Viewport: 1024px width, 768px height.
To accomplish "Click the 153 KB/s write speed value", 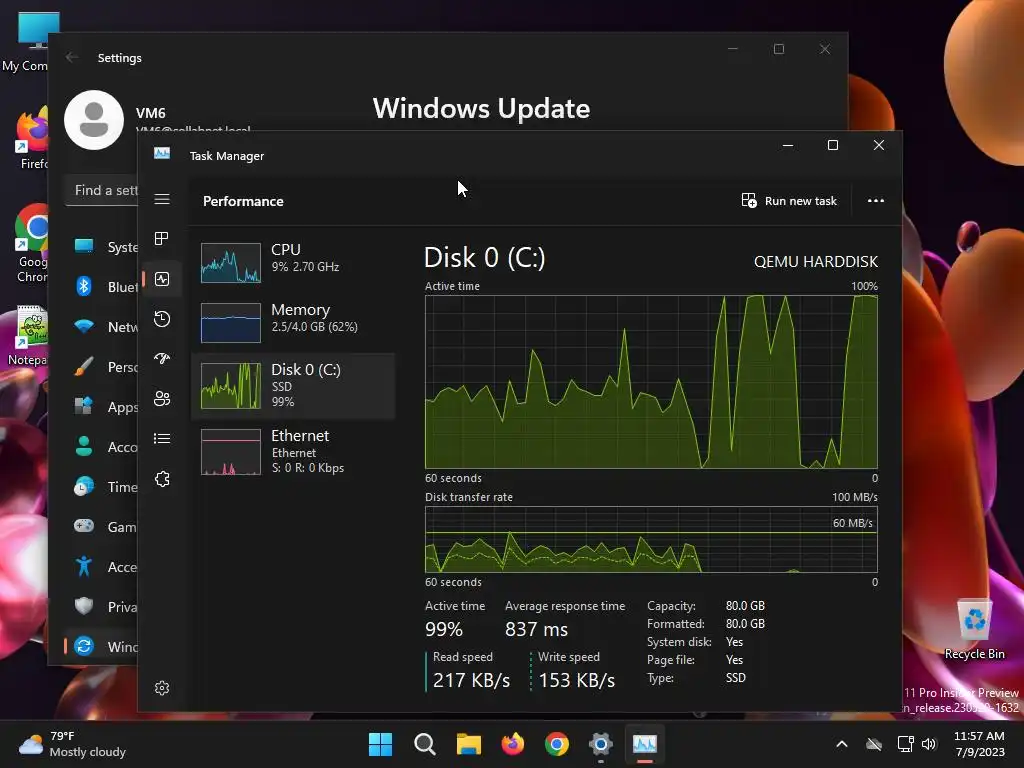I will click(x=577, y=680).
